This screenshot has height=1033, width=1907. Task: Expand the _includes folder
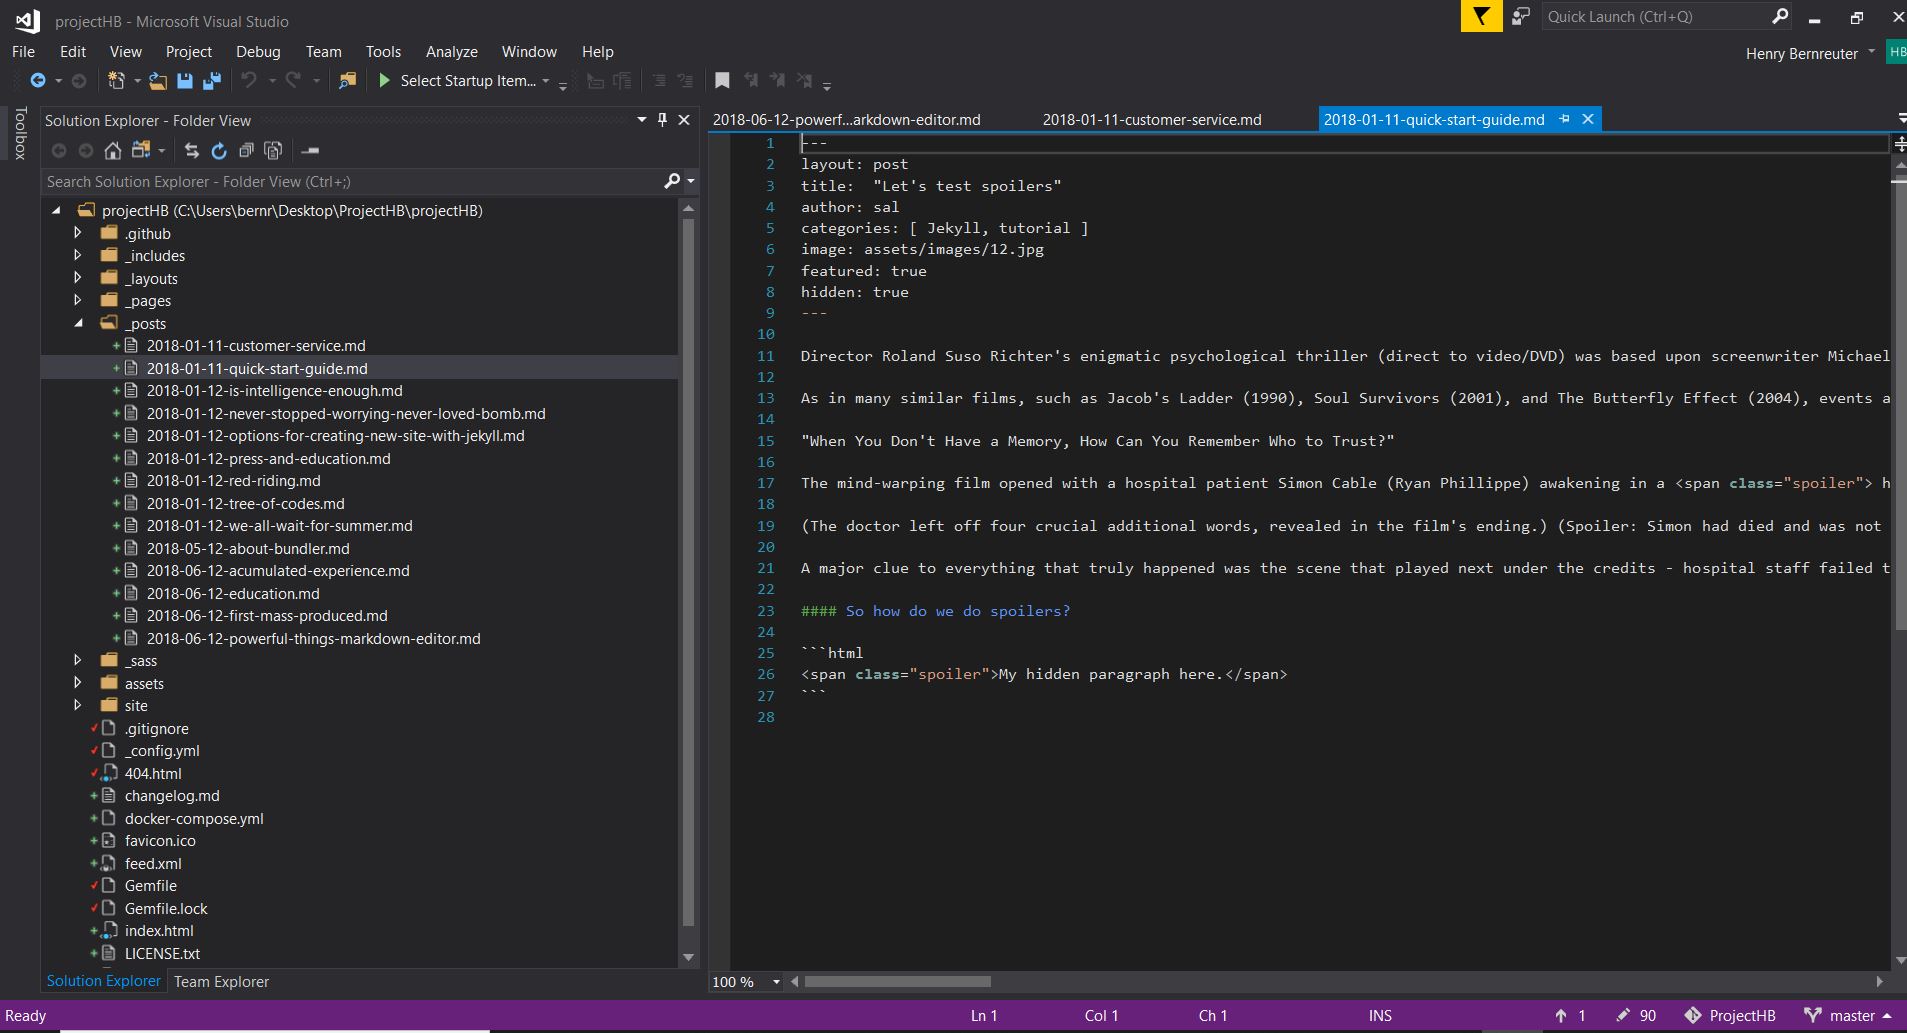(78, 255)
